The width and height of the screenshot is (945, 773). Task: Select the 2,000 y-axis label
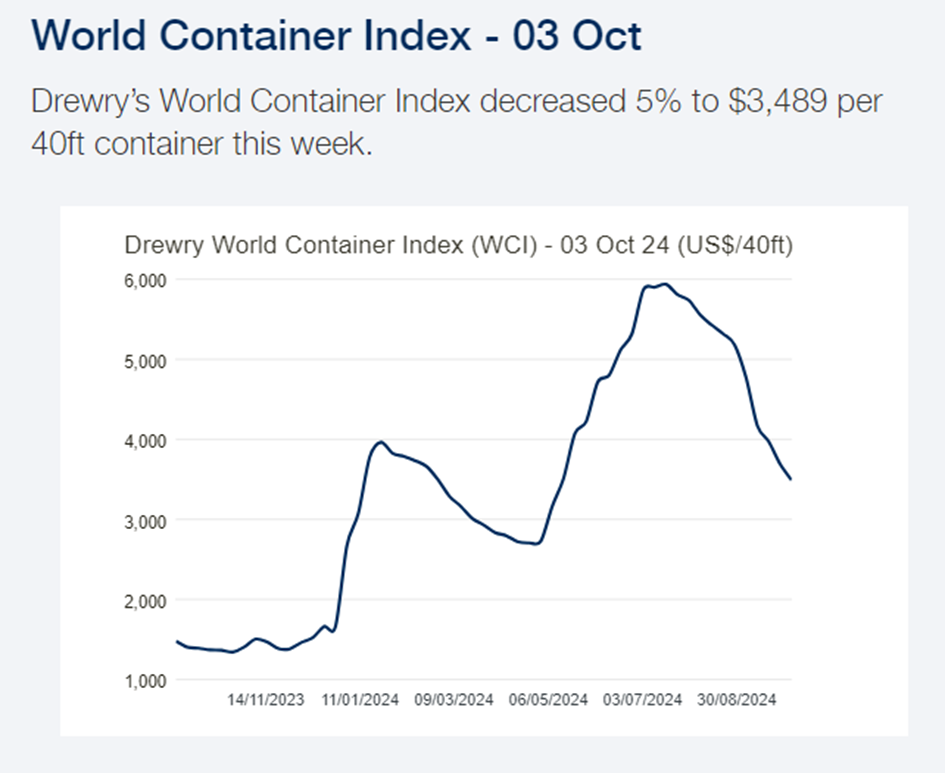(145, 601)
